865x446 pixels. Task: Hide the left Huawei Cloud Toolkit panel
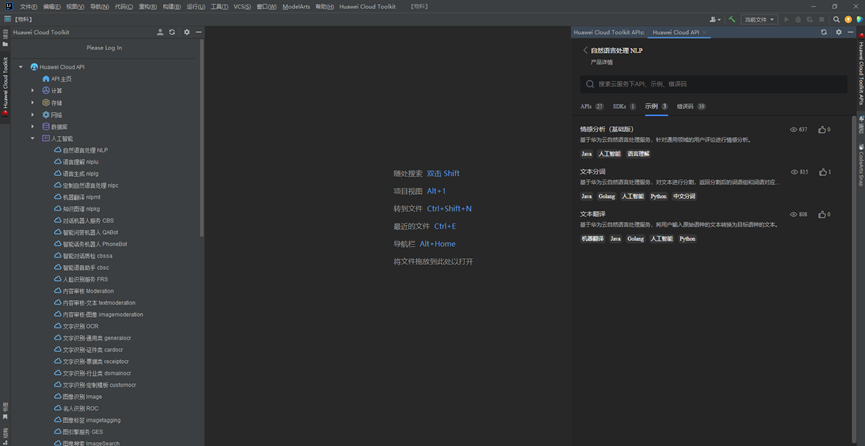coord(199,33)
